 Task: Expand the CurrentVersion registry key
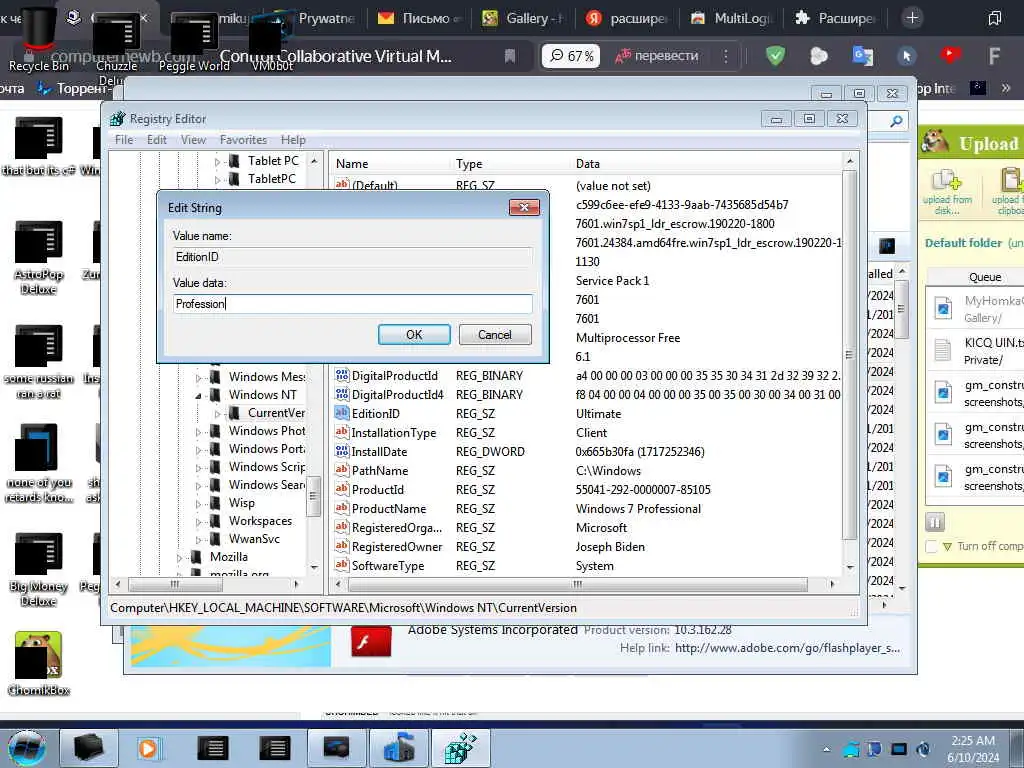(x=217, y=413)
